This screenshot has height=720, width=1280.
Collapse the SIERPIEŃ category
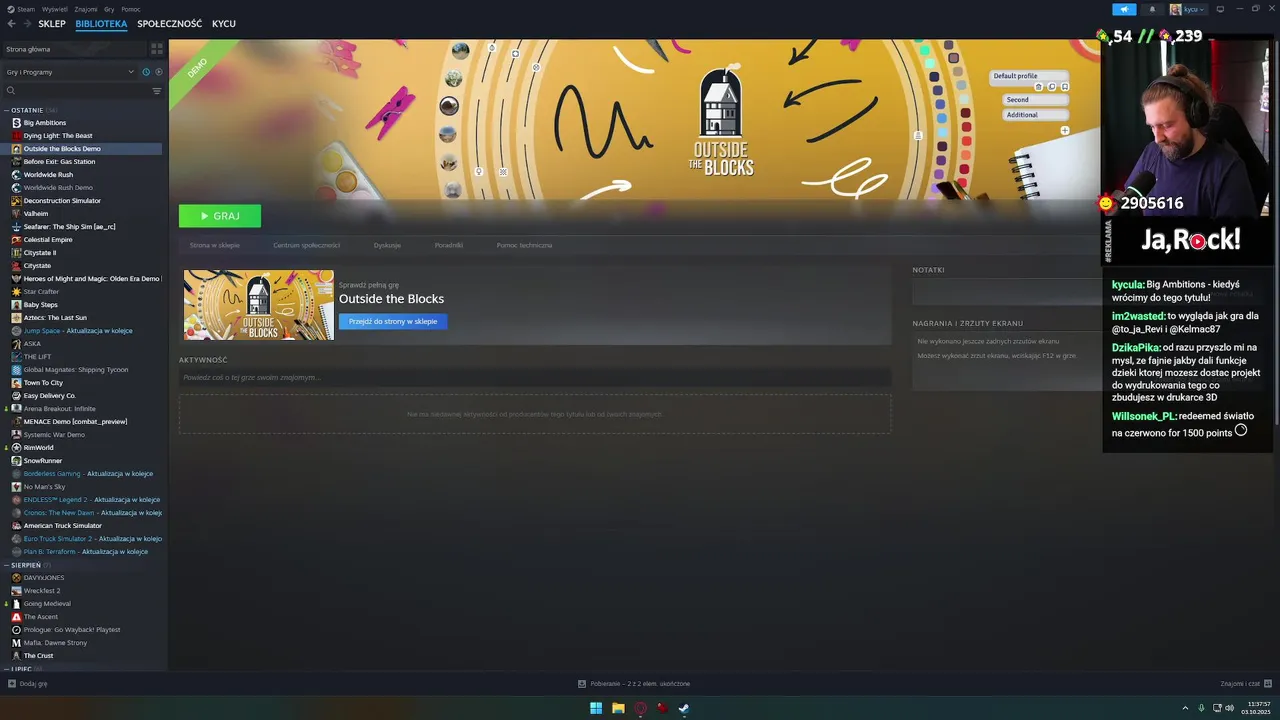coord(26,565)
